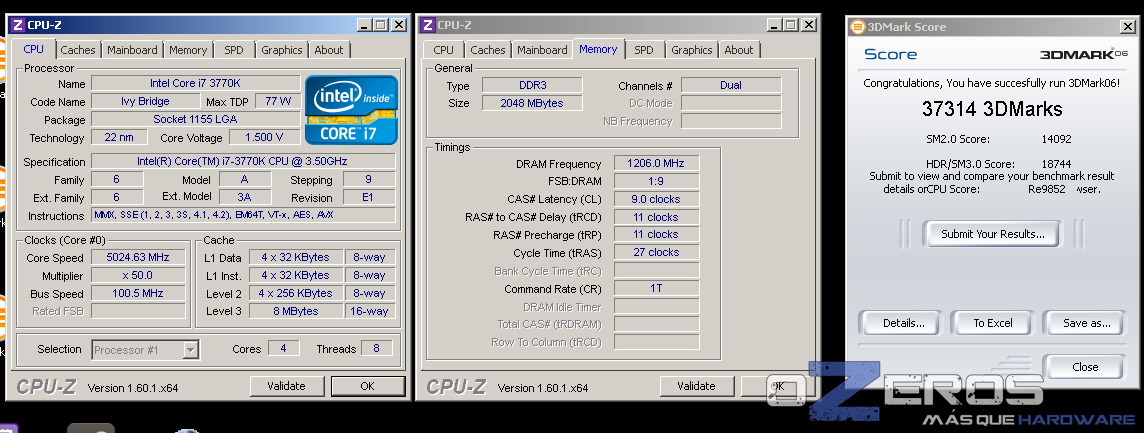1144x433 pixels.
Task: Close 3DMark Score window via X
Action: coord(1128,27)
